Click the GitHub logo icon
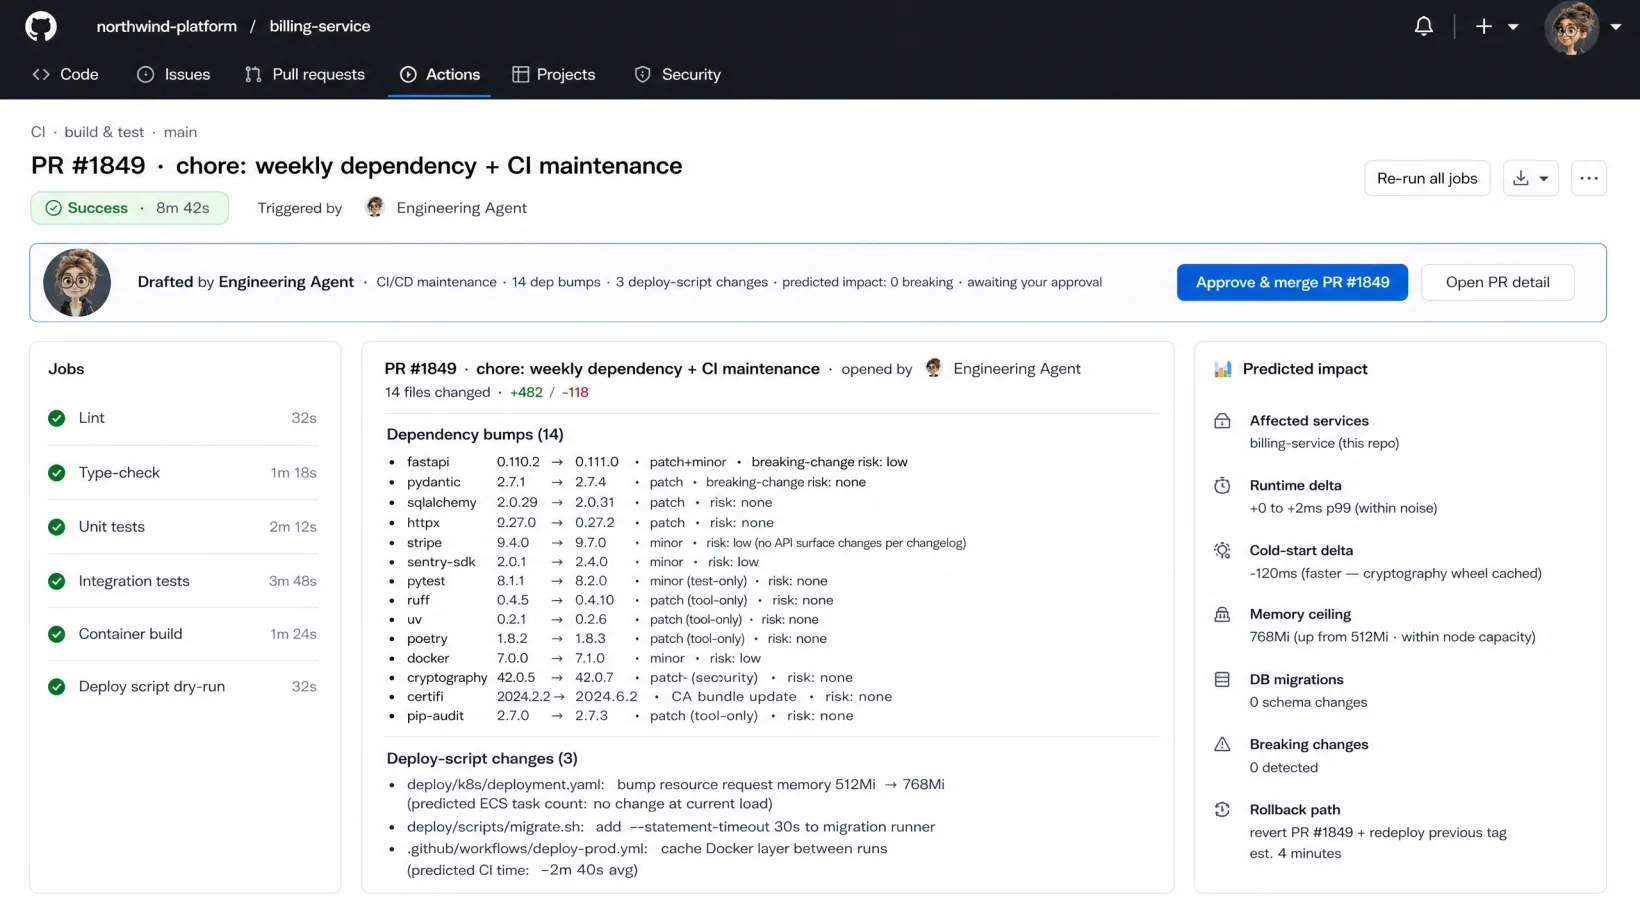 [x=41, y=27]
